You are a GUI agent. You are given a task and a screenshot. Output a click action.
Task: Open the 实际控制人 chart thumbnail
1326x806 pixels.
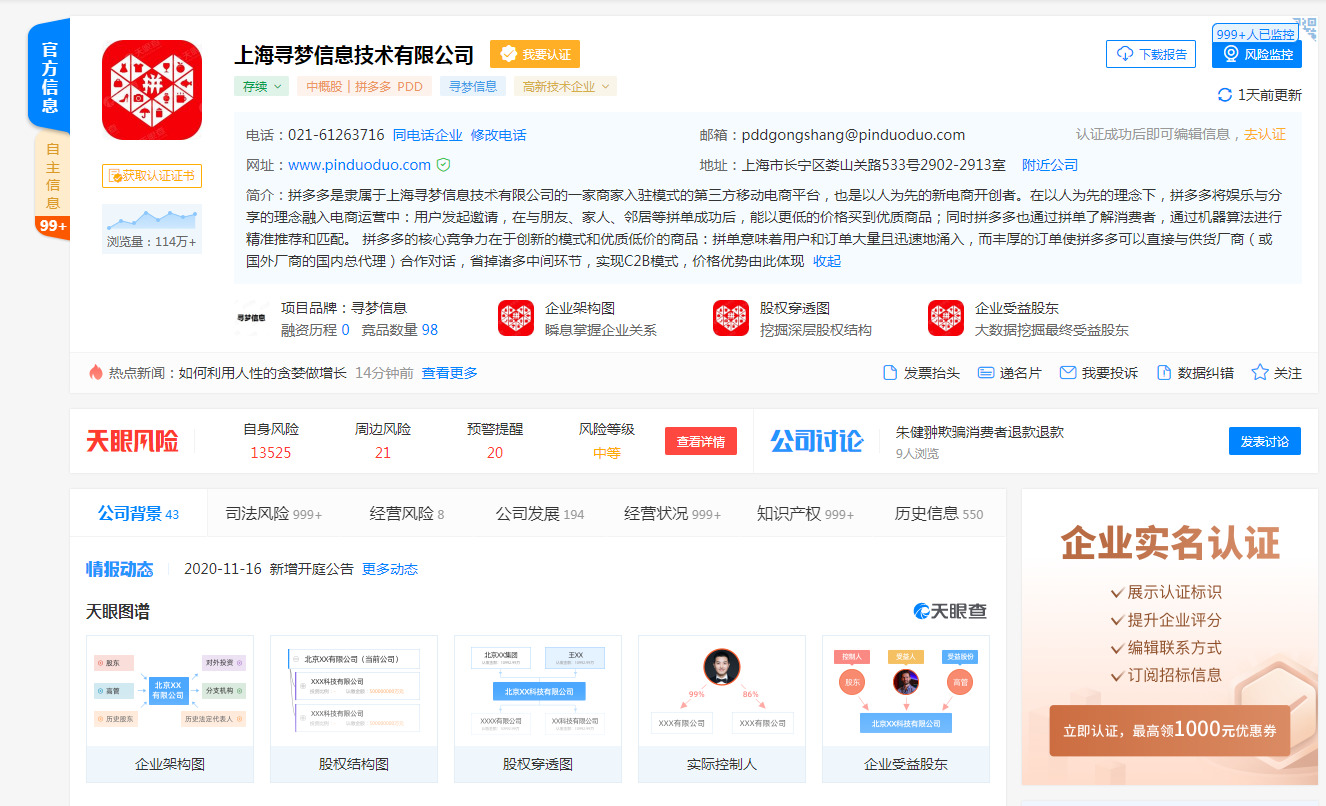coord(722,708)
